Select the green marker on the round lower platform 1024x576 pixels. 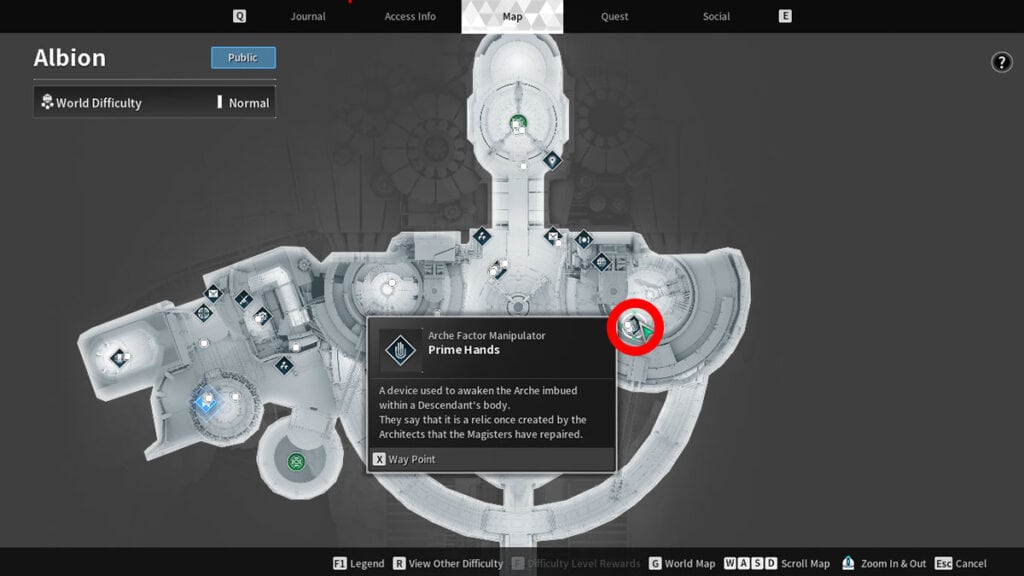tap(296, 462)
